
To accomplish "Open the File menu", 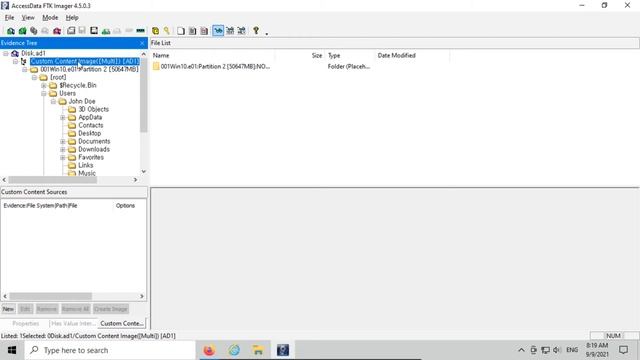I will tap(9, 18).
